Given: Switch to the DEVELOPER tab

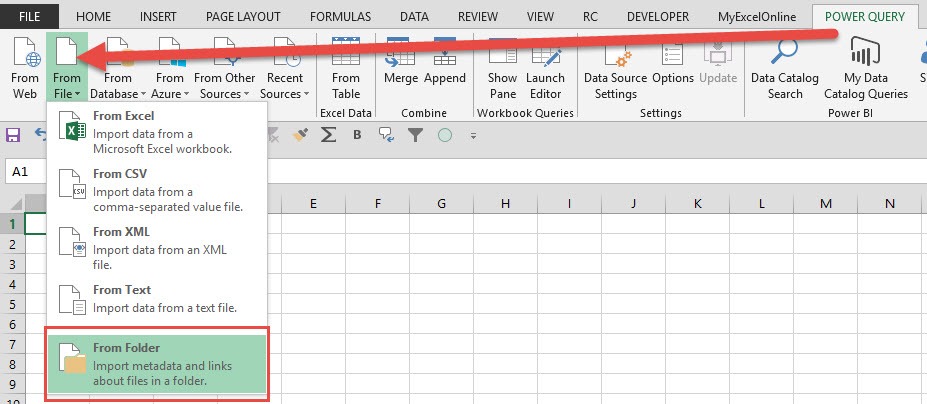Looking at the screenshot, I should click(657, 17).
